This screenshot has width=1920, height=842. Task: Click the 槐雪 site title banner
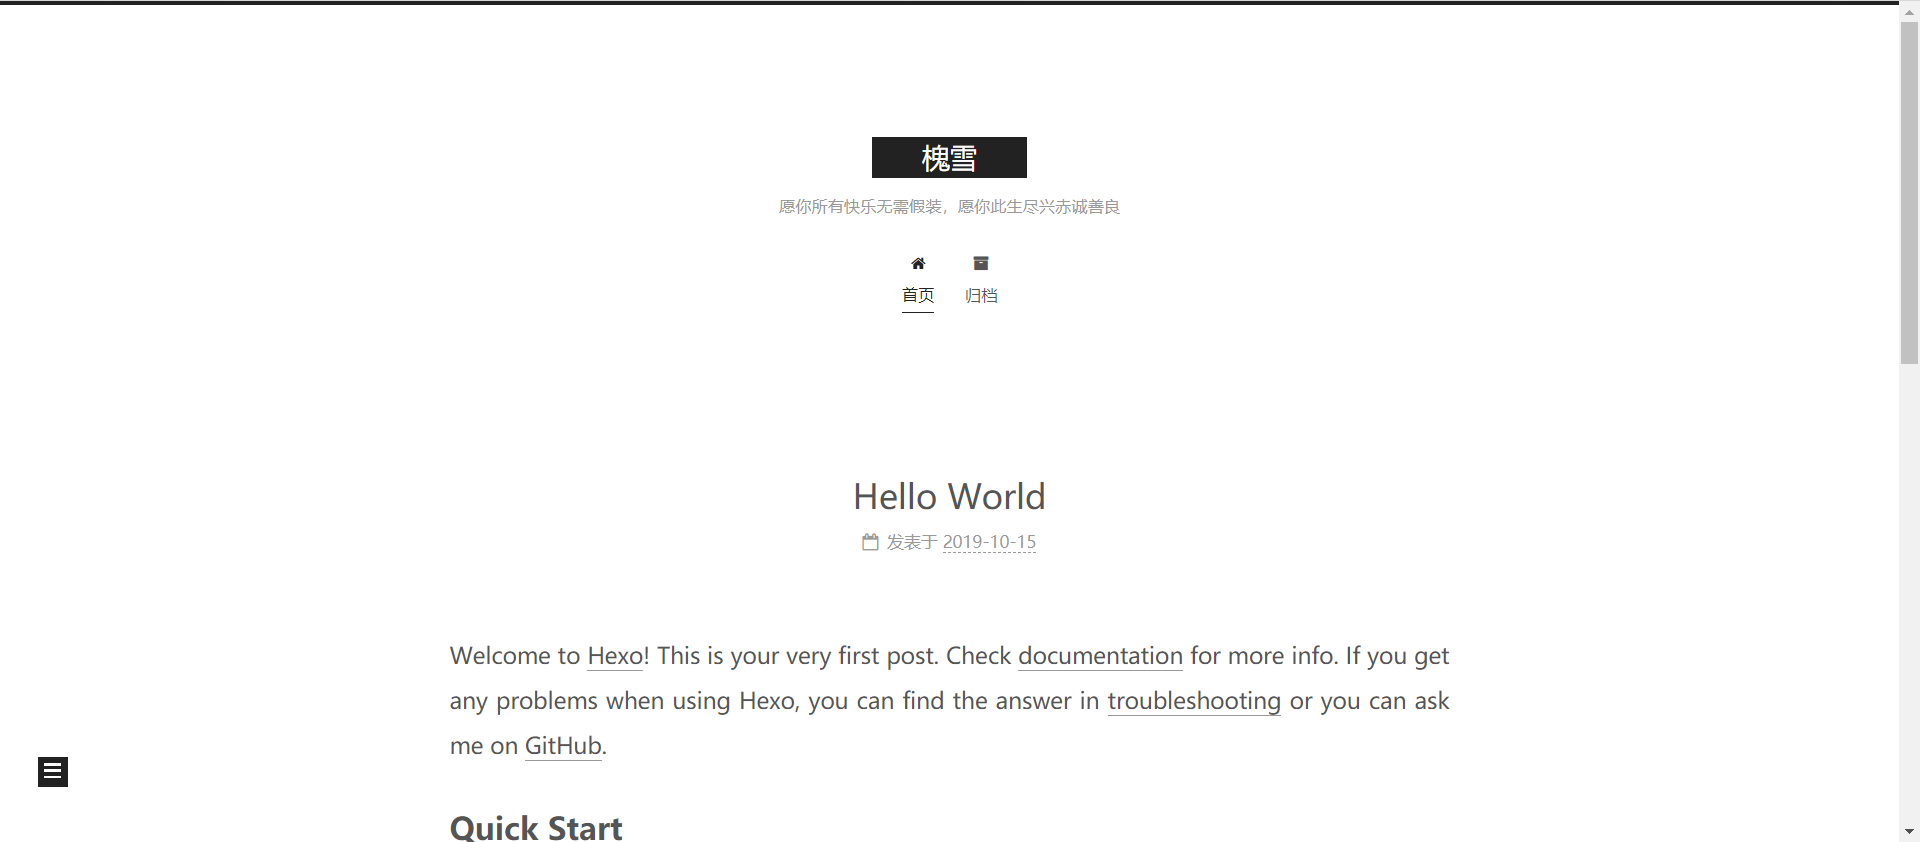click(949, 158)
